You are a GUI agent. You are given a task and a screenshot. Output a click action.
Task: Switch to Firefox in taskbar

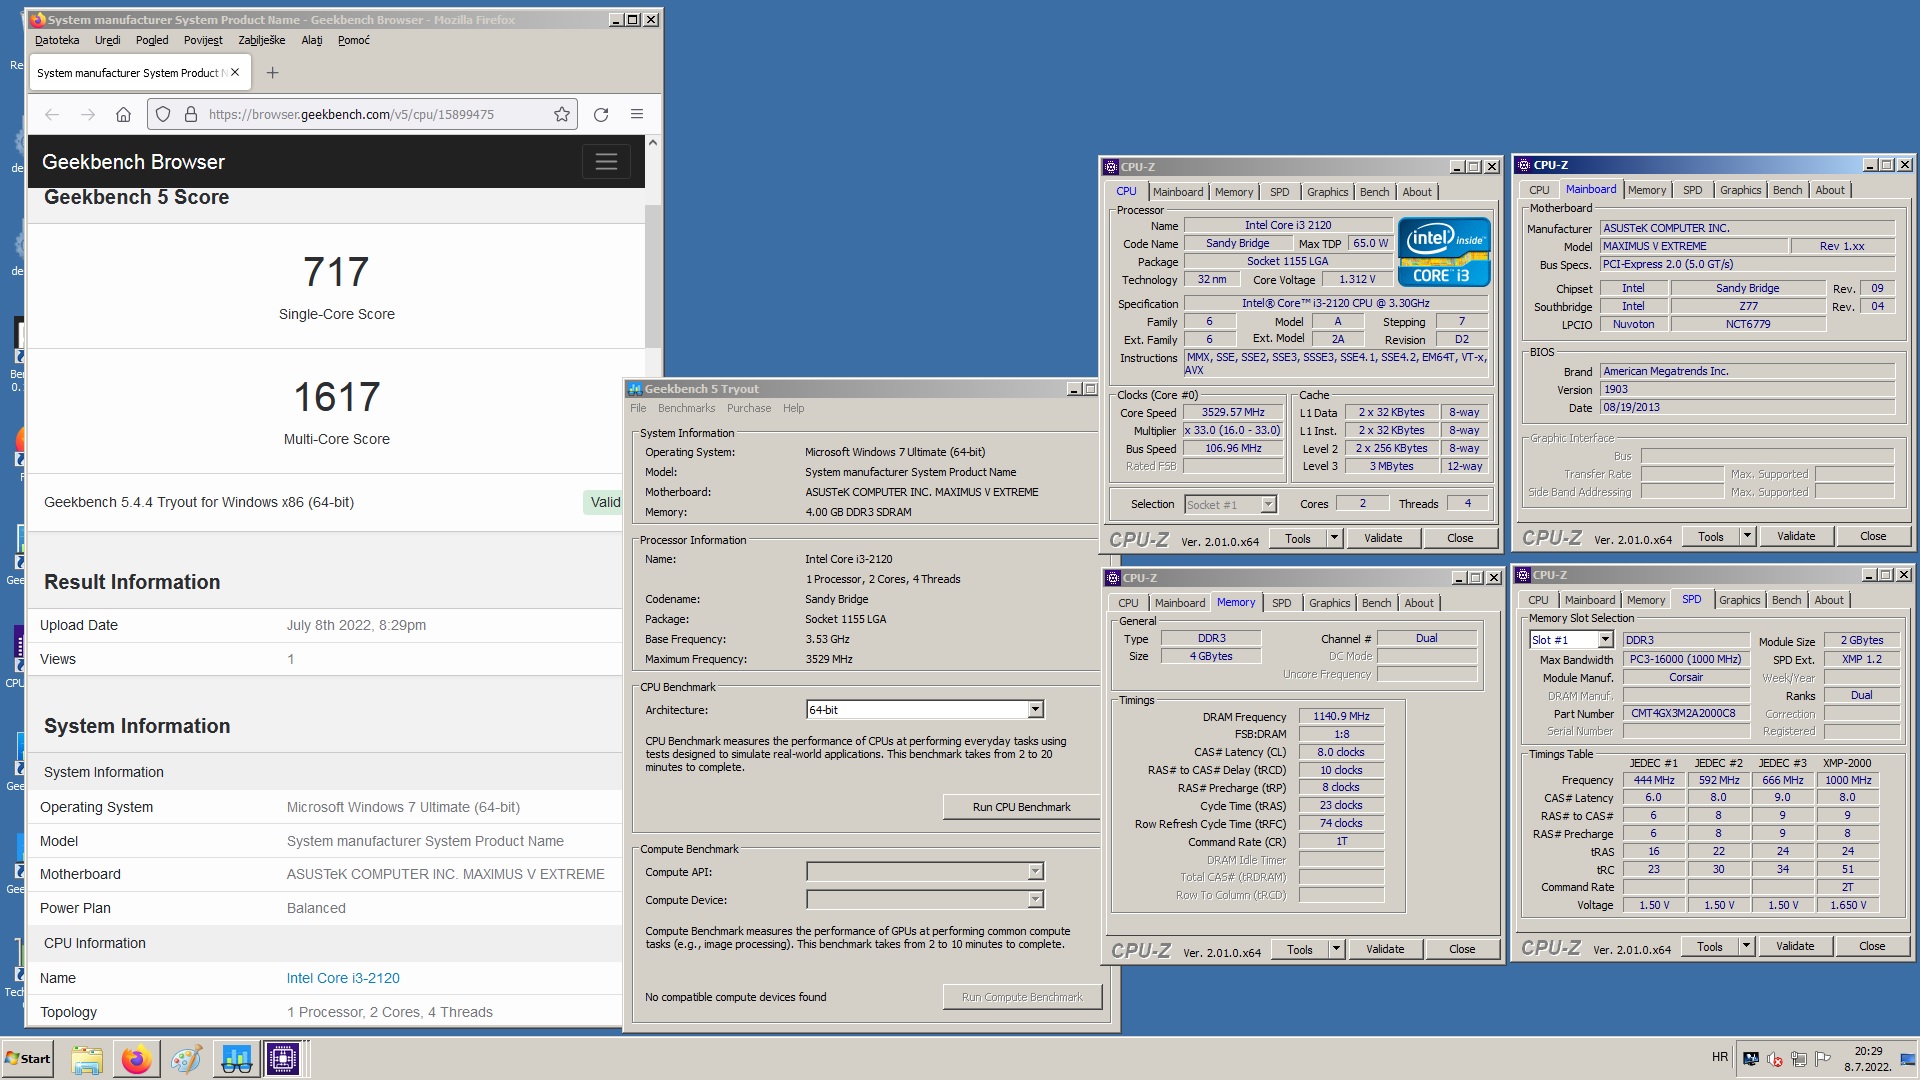coord(136,1058)
